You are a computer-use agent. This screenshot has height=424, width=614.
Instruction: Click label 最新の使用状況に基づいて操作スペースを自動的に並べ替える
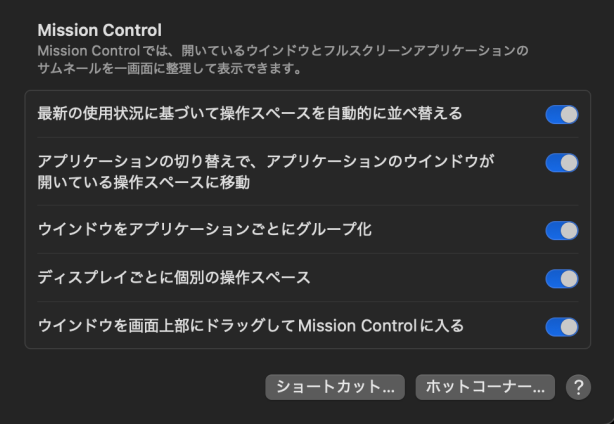pos(250,114)
